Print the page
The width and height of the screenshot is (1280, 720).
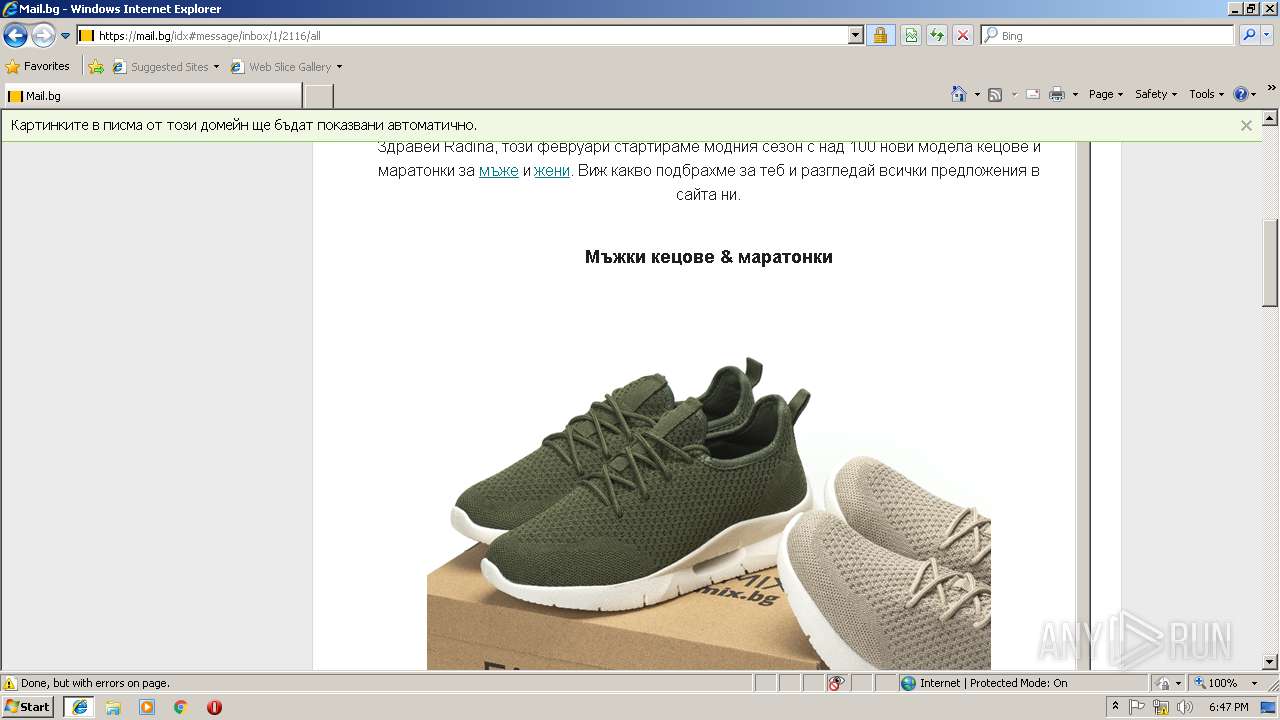1057,94
